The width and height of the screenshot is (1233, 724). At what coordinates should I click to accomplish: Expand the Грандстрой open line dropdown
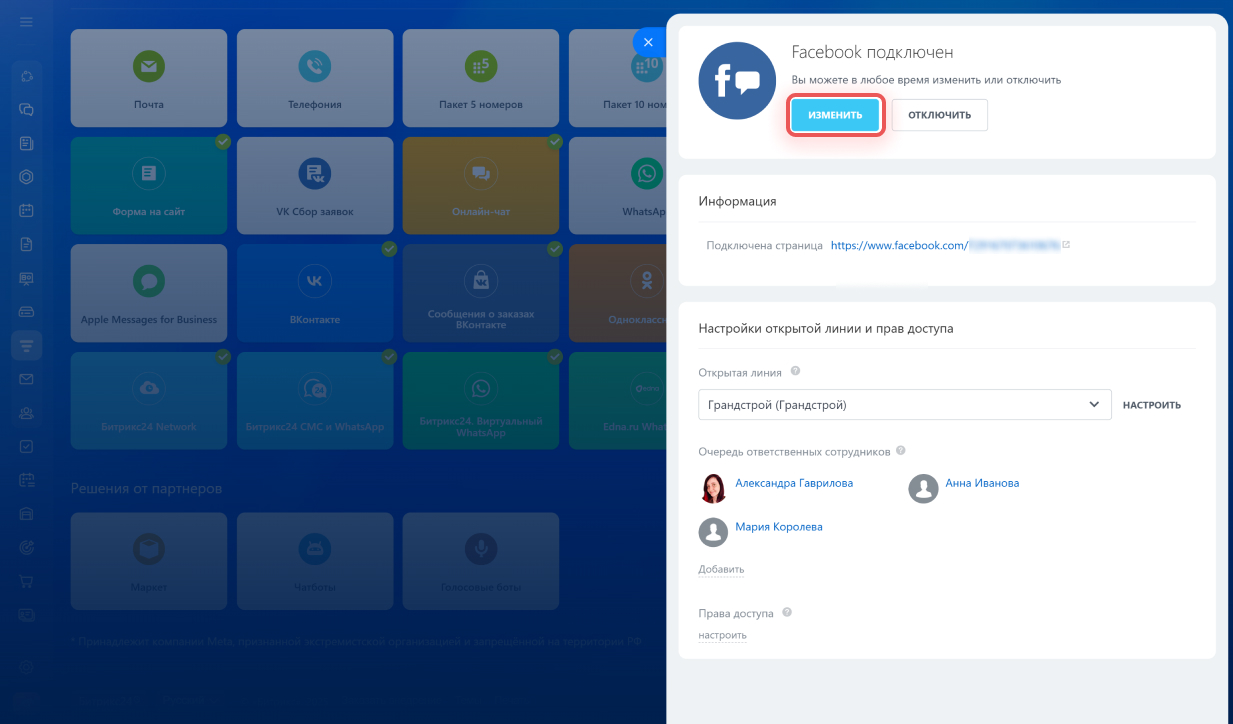905,405
